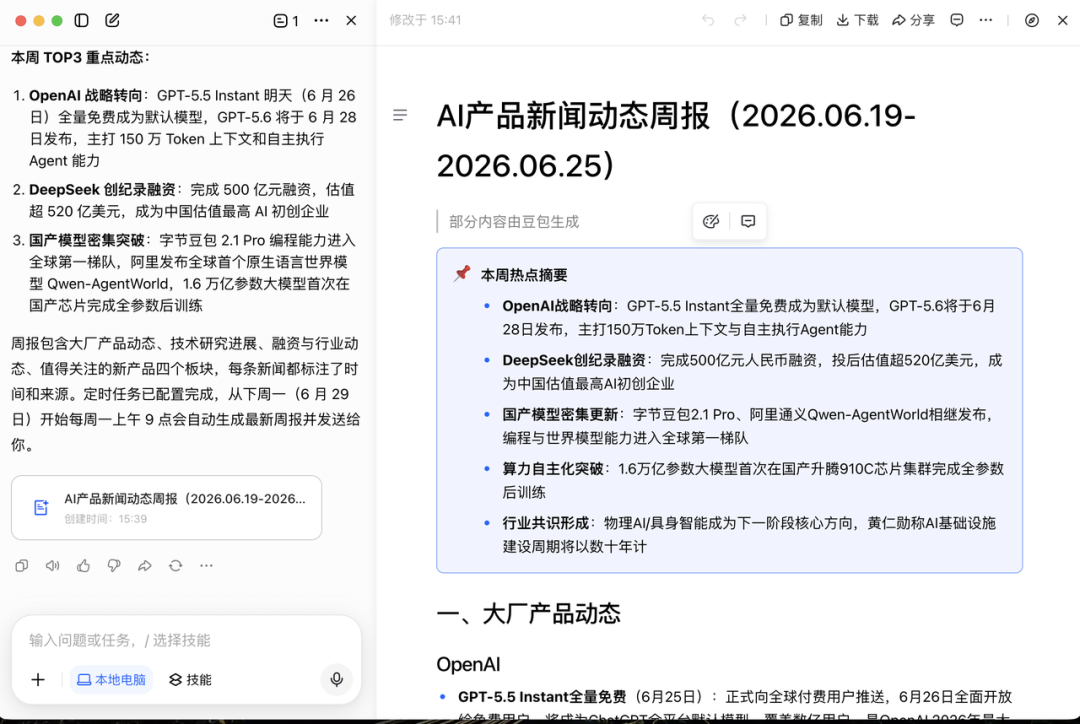Share the document via 分享
Image resolution: width=1080 pixels, height=724 pixels.
(913, 20)
